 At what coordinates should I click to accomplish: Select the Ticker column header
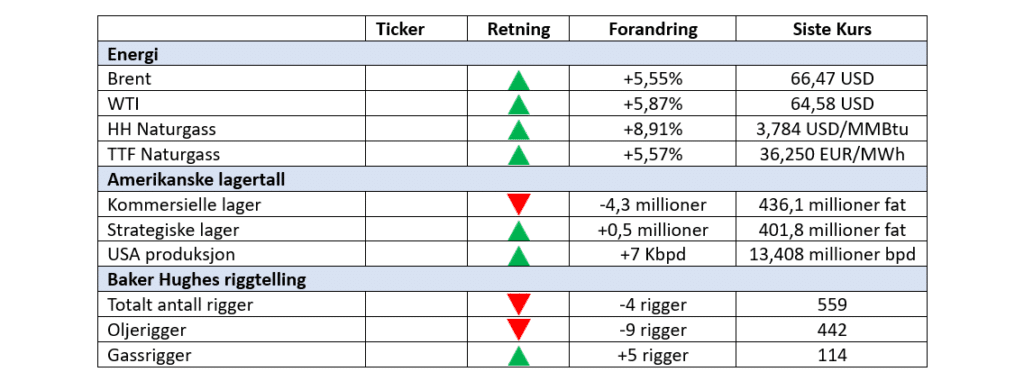point(400,29)
